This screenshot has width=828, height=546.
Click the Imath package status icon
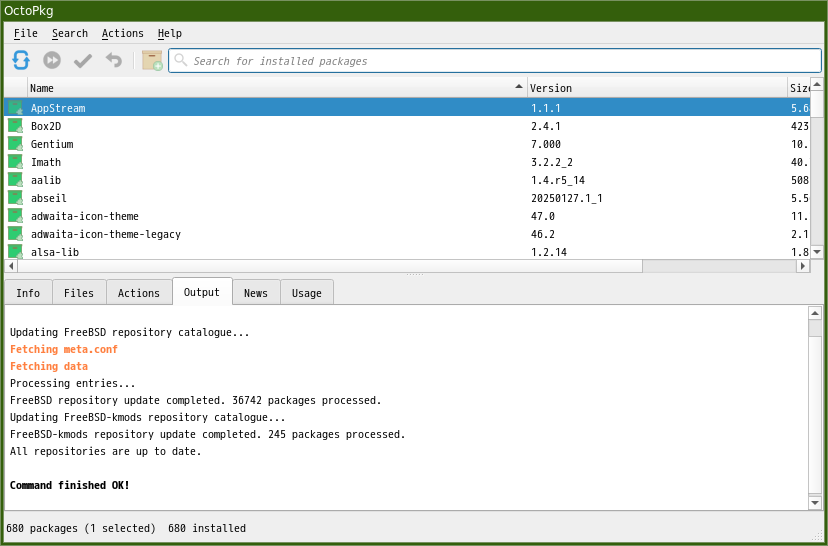point(15,162)
